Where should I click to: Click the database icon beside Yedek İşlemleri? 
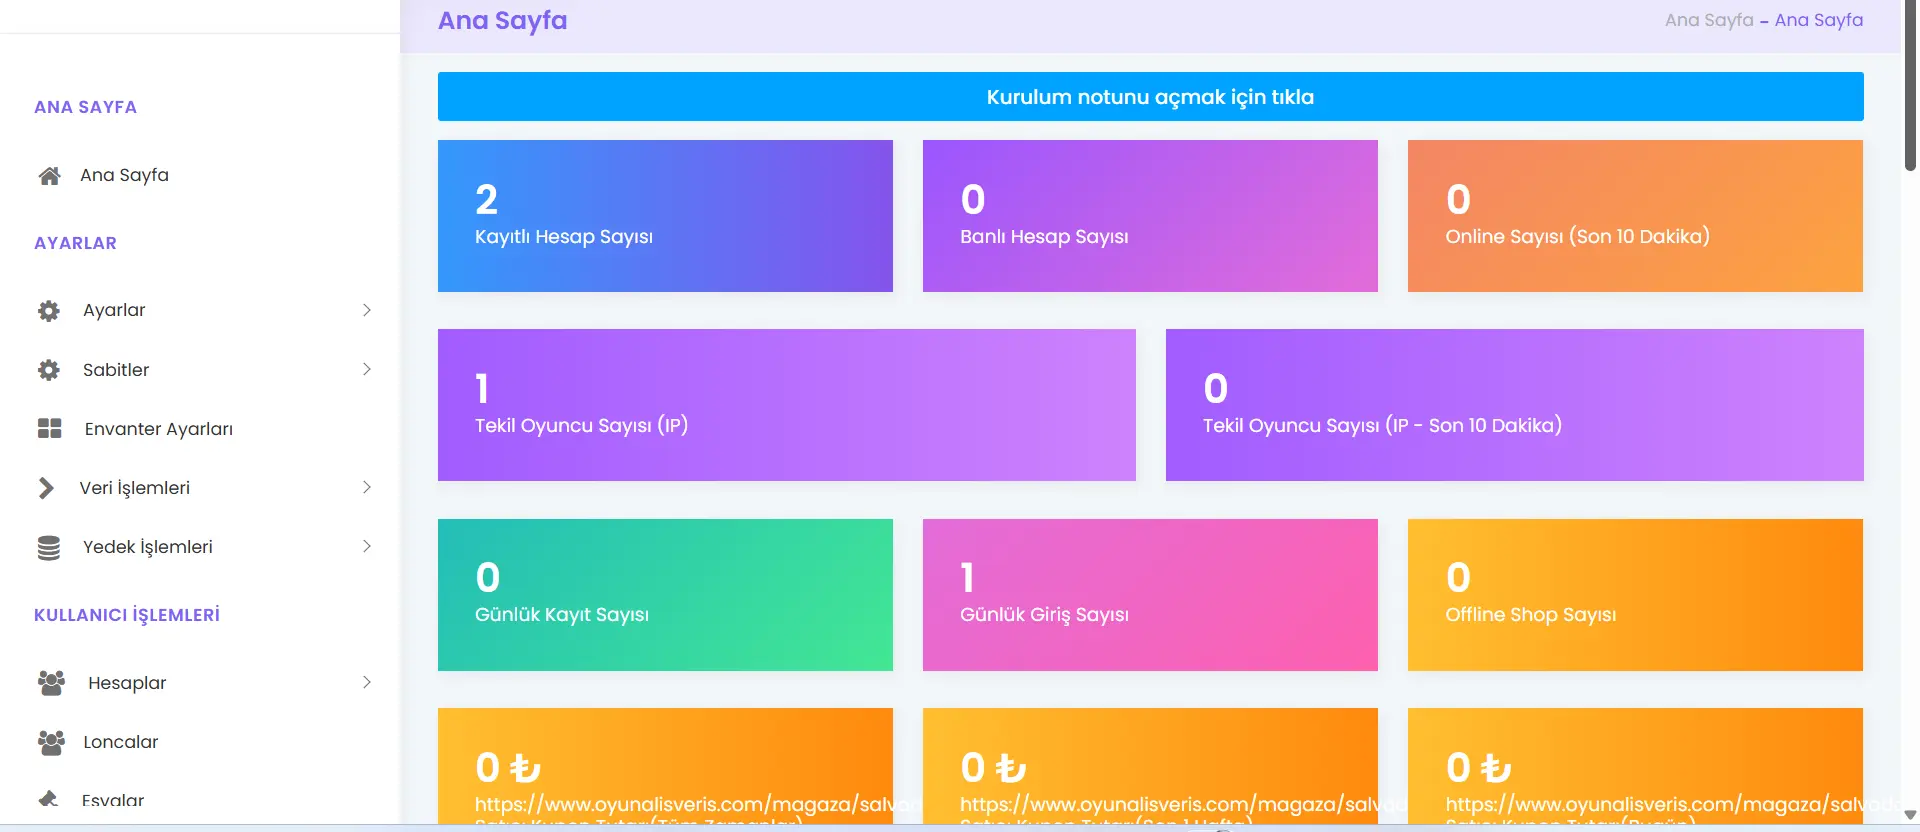[49, 548]
